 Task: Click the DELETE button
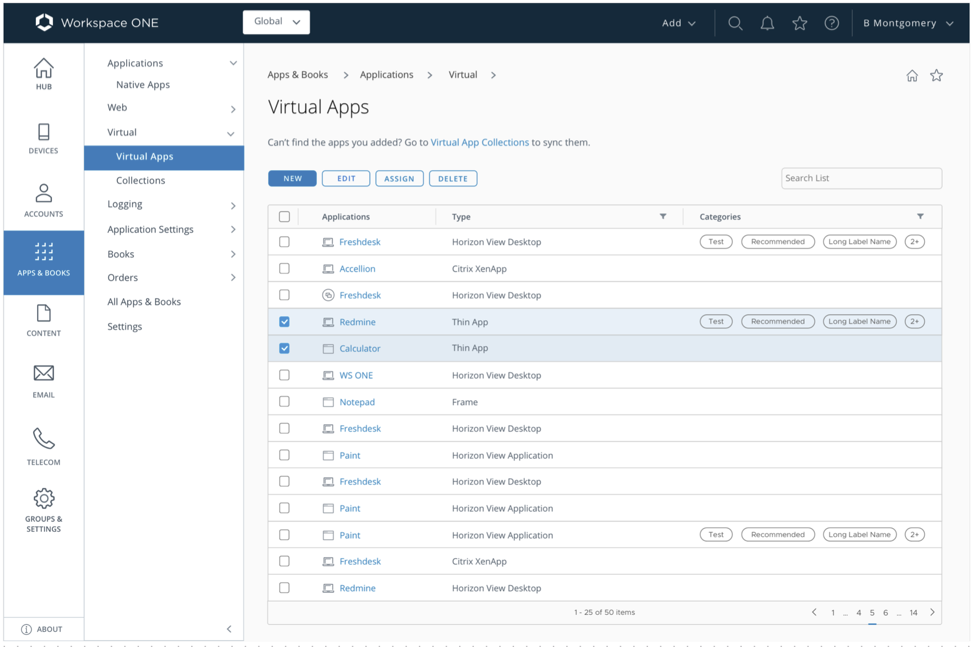[x=453, y=178]
